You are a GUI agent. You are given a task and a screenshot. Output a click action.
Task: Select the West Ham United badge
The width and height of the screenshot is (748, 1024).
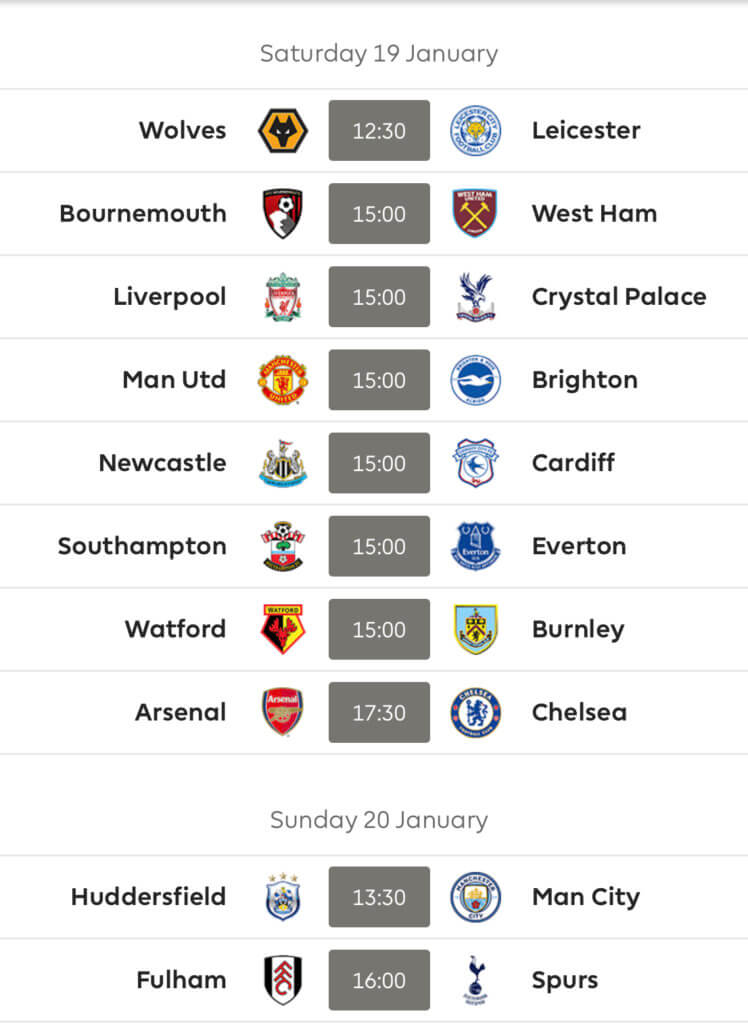pyautogui.click(x=475, y=214)
